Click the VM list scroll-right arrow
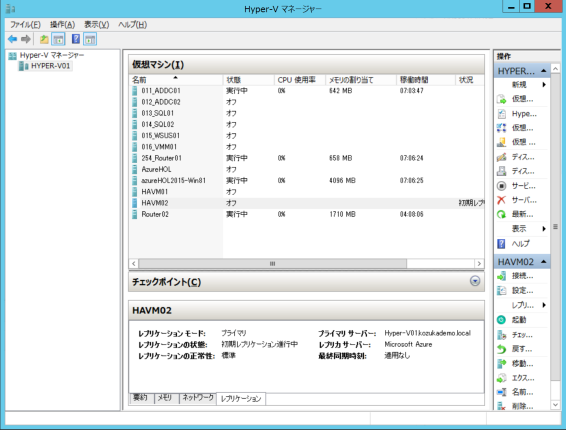Screen dimensions: 567x431 pyautogui.click(x=479, y=264)
